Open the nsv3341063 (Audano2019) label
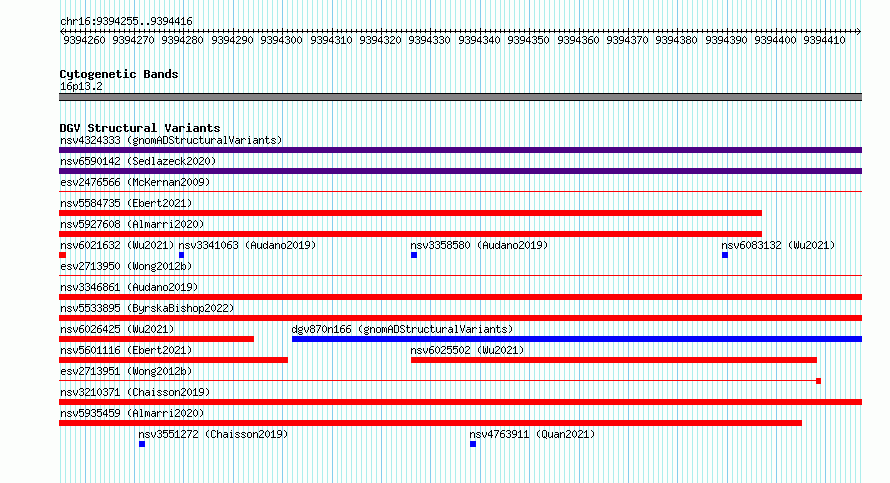This screenshot has height=483, width=890. click(247, 245)
